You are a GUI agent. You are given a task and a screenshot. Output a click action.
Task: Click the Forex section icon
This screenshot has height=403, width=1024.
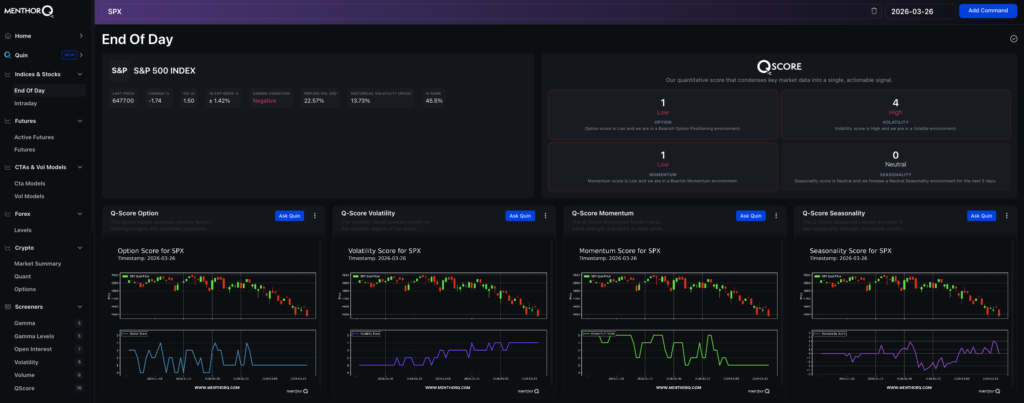point(7,214)
